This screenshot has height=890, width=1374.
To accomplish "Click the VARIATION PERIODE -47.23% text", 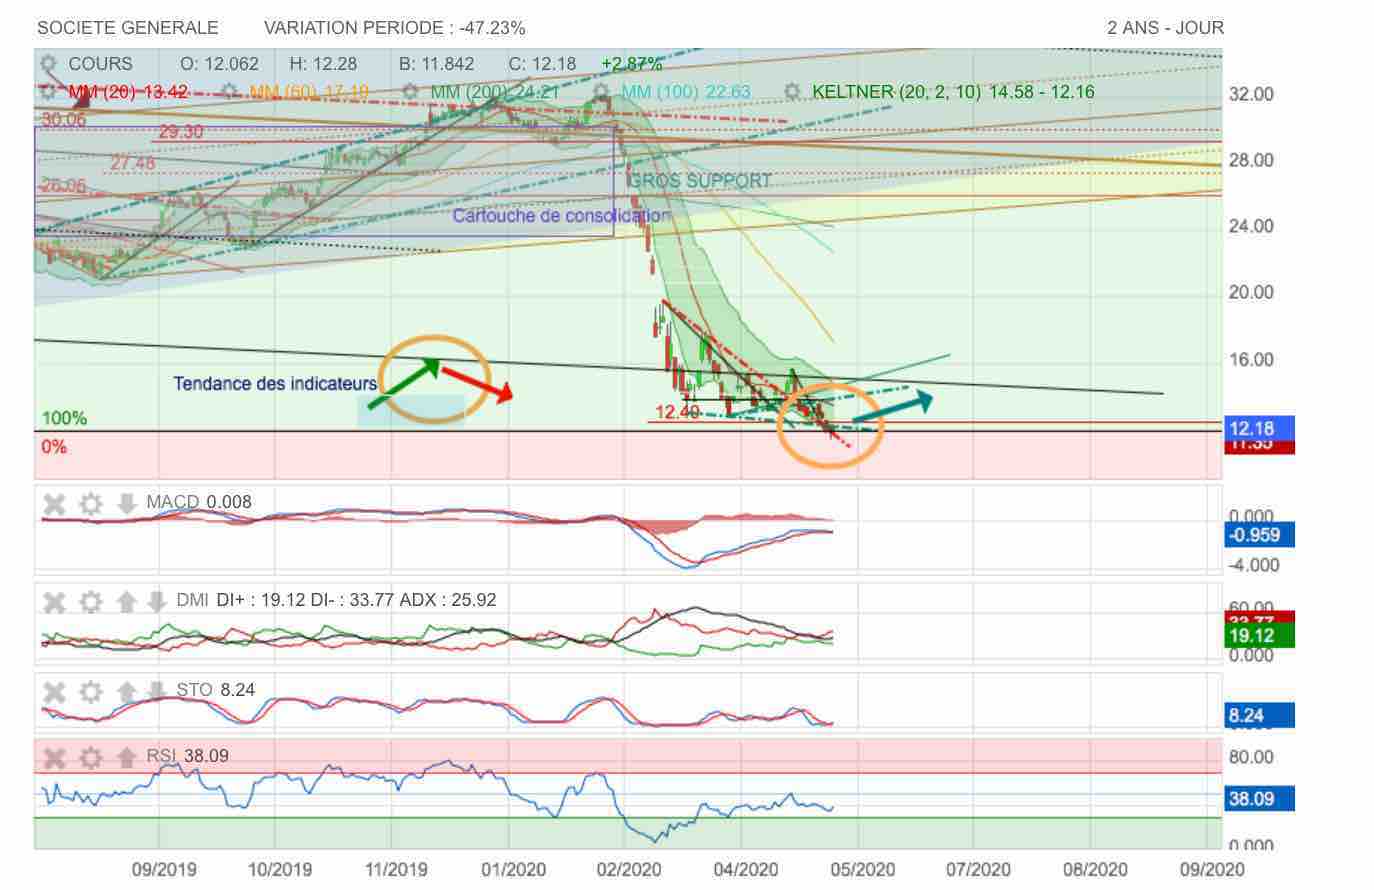I will 394,28.
